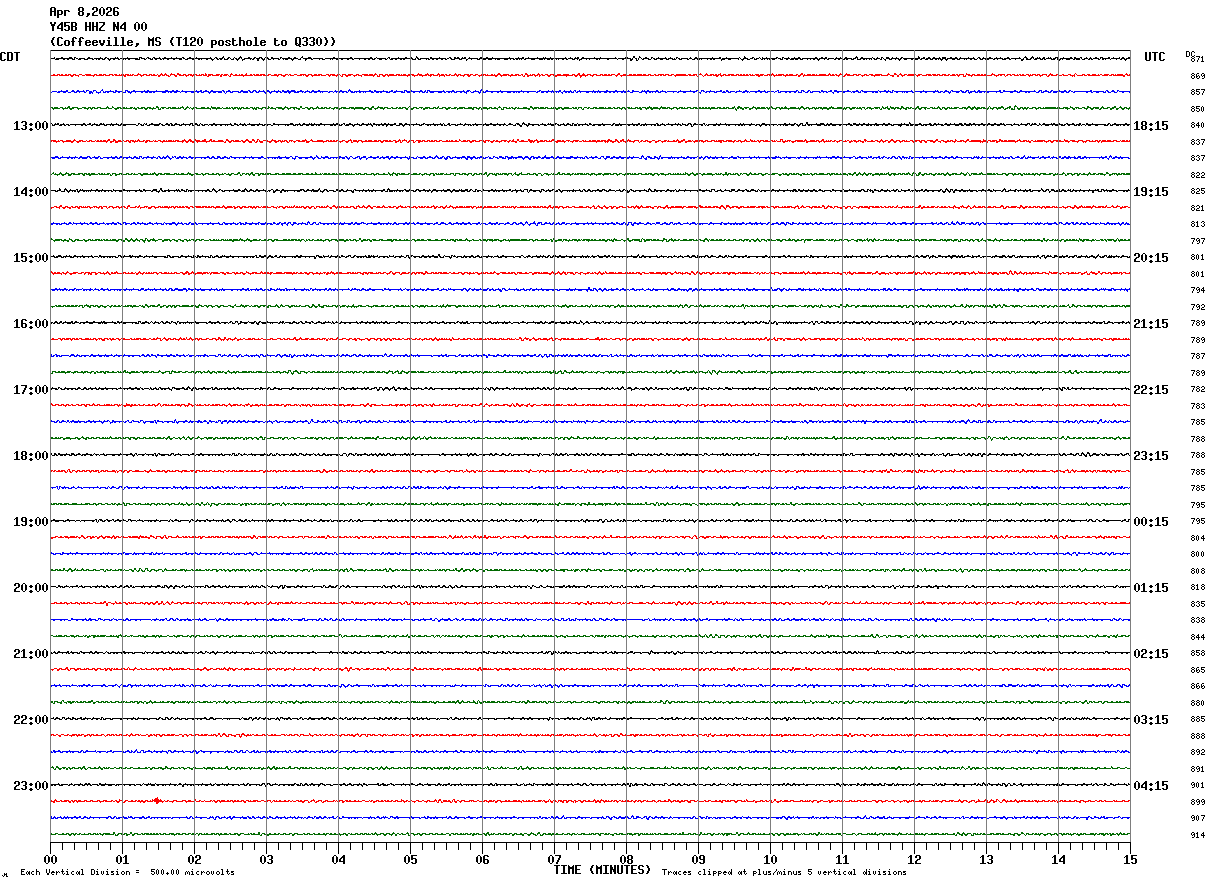This screenshot has width=1210, height=886.
Task: Click the DC offset value 880
Action: click(1198, 703)
